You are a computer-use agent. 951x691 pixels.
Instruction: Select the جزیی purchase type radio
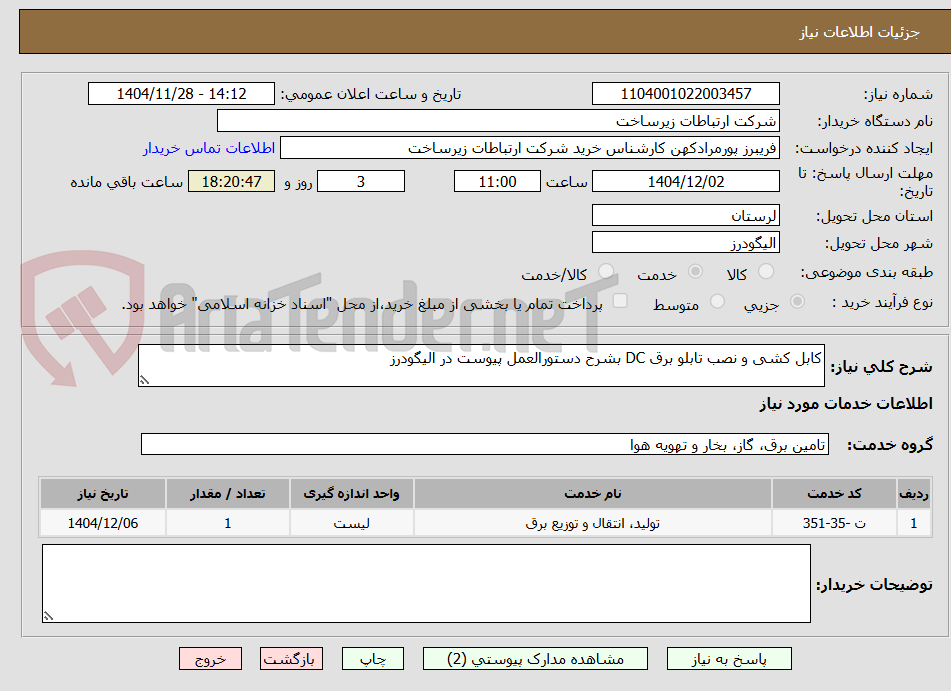[798, 302]
